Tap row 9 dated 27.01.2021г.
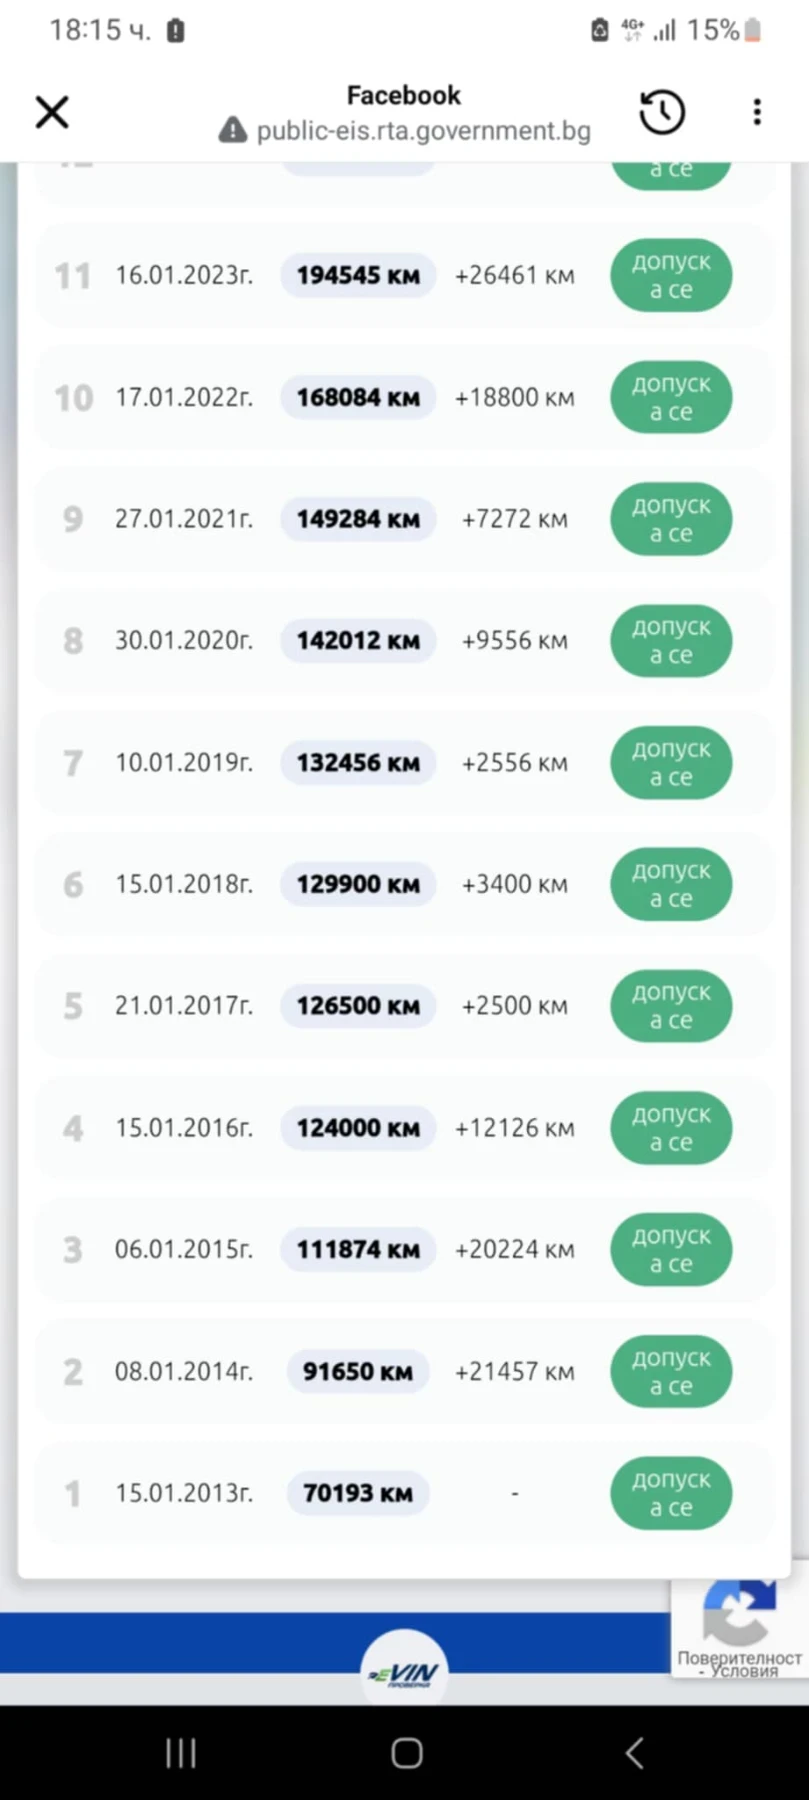Screen dimensions: 809x1800 [184, 519]
